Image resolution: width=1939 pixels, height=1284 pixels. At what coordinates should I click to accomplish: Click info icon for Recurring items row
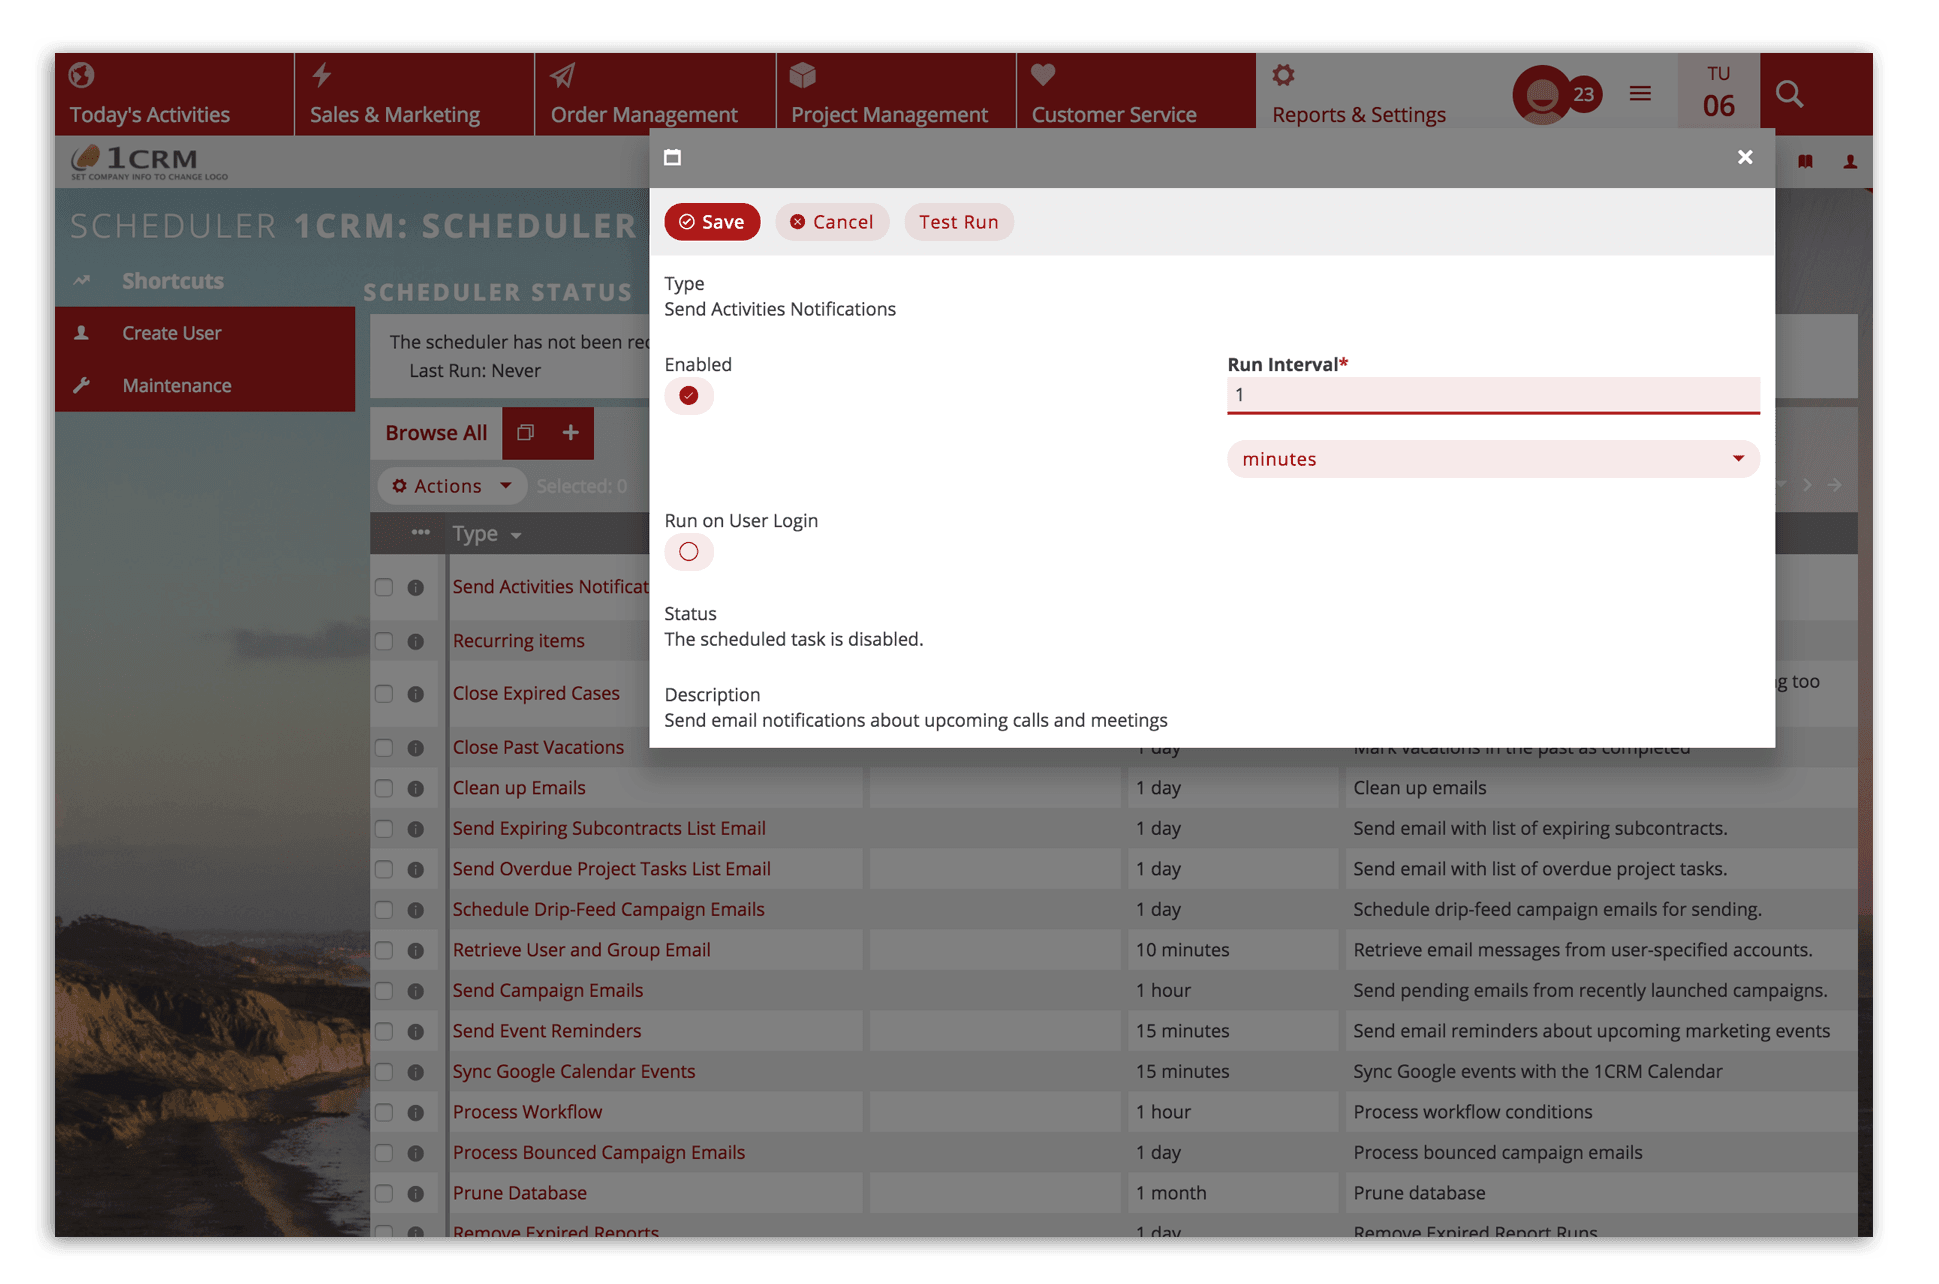tap(416, 641)
